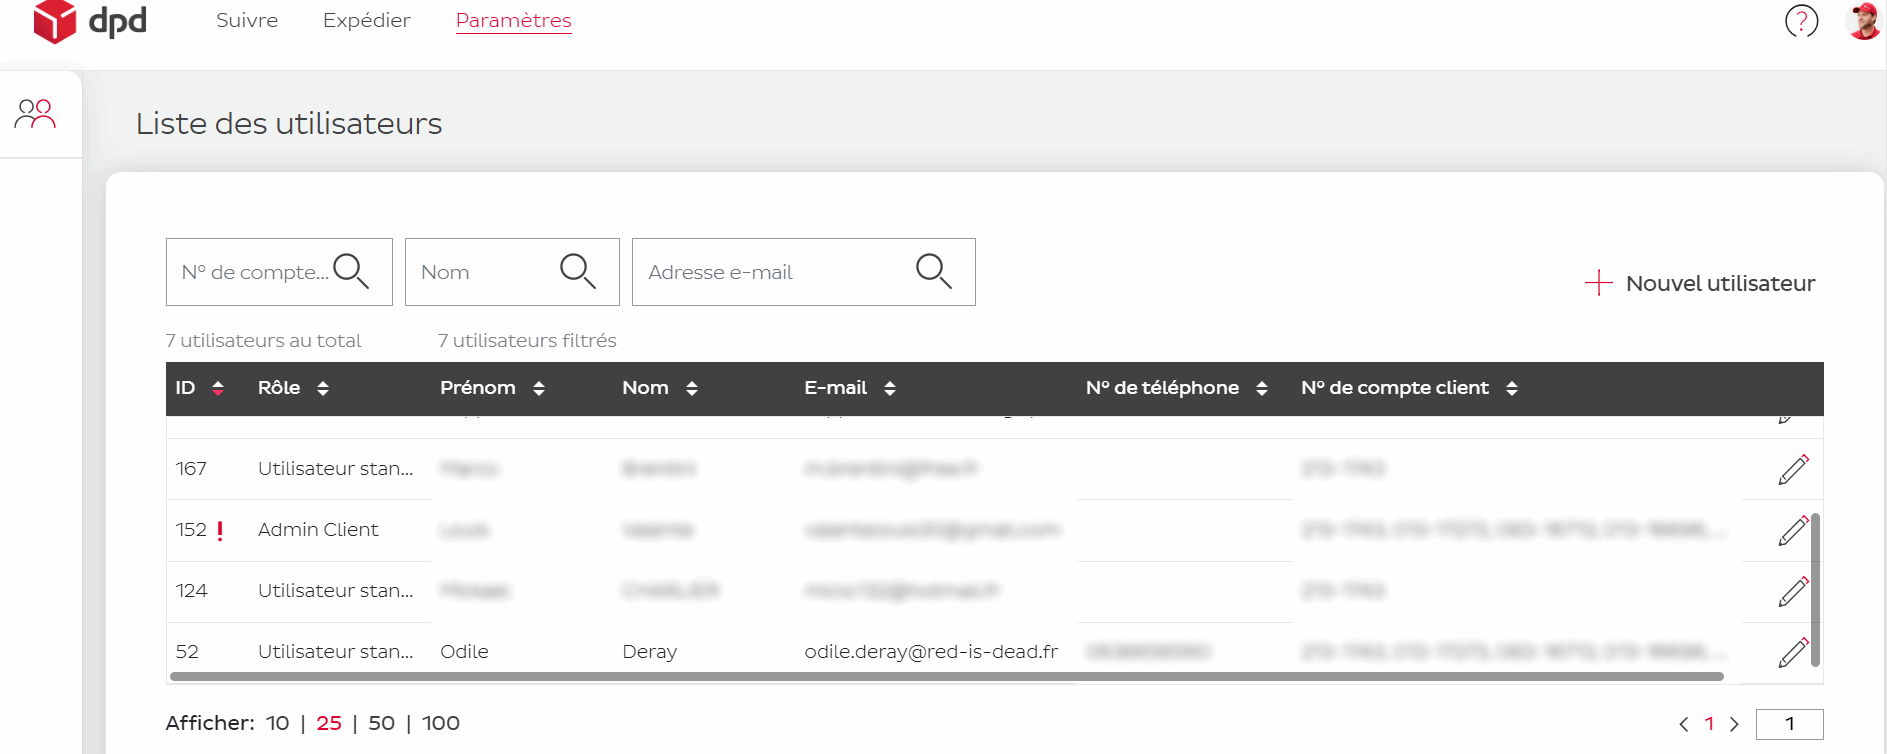Image resolution: width=1887 pixels, height=754 pixels.
Task: Open the users sidebar icon
Action: (35, 114)
